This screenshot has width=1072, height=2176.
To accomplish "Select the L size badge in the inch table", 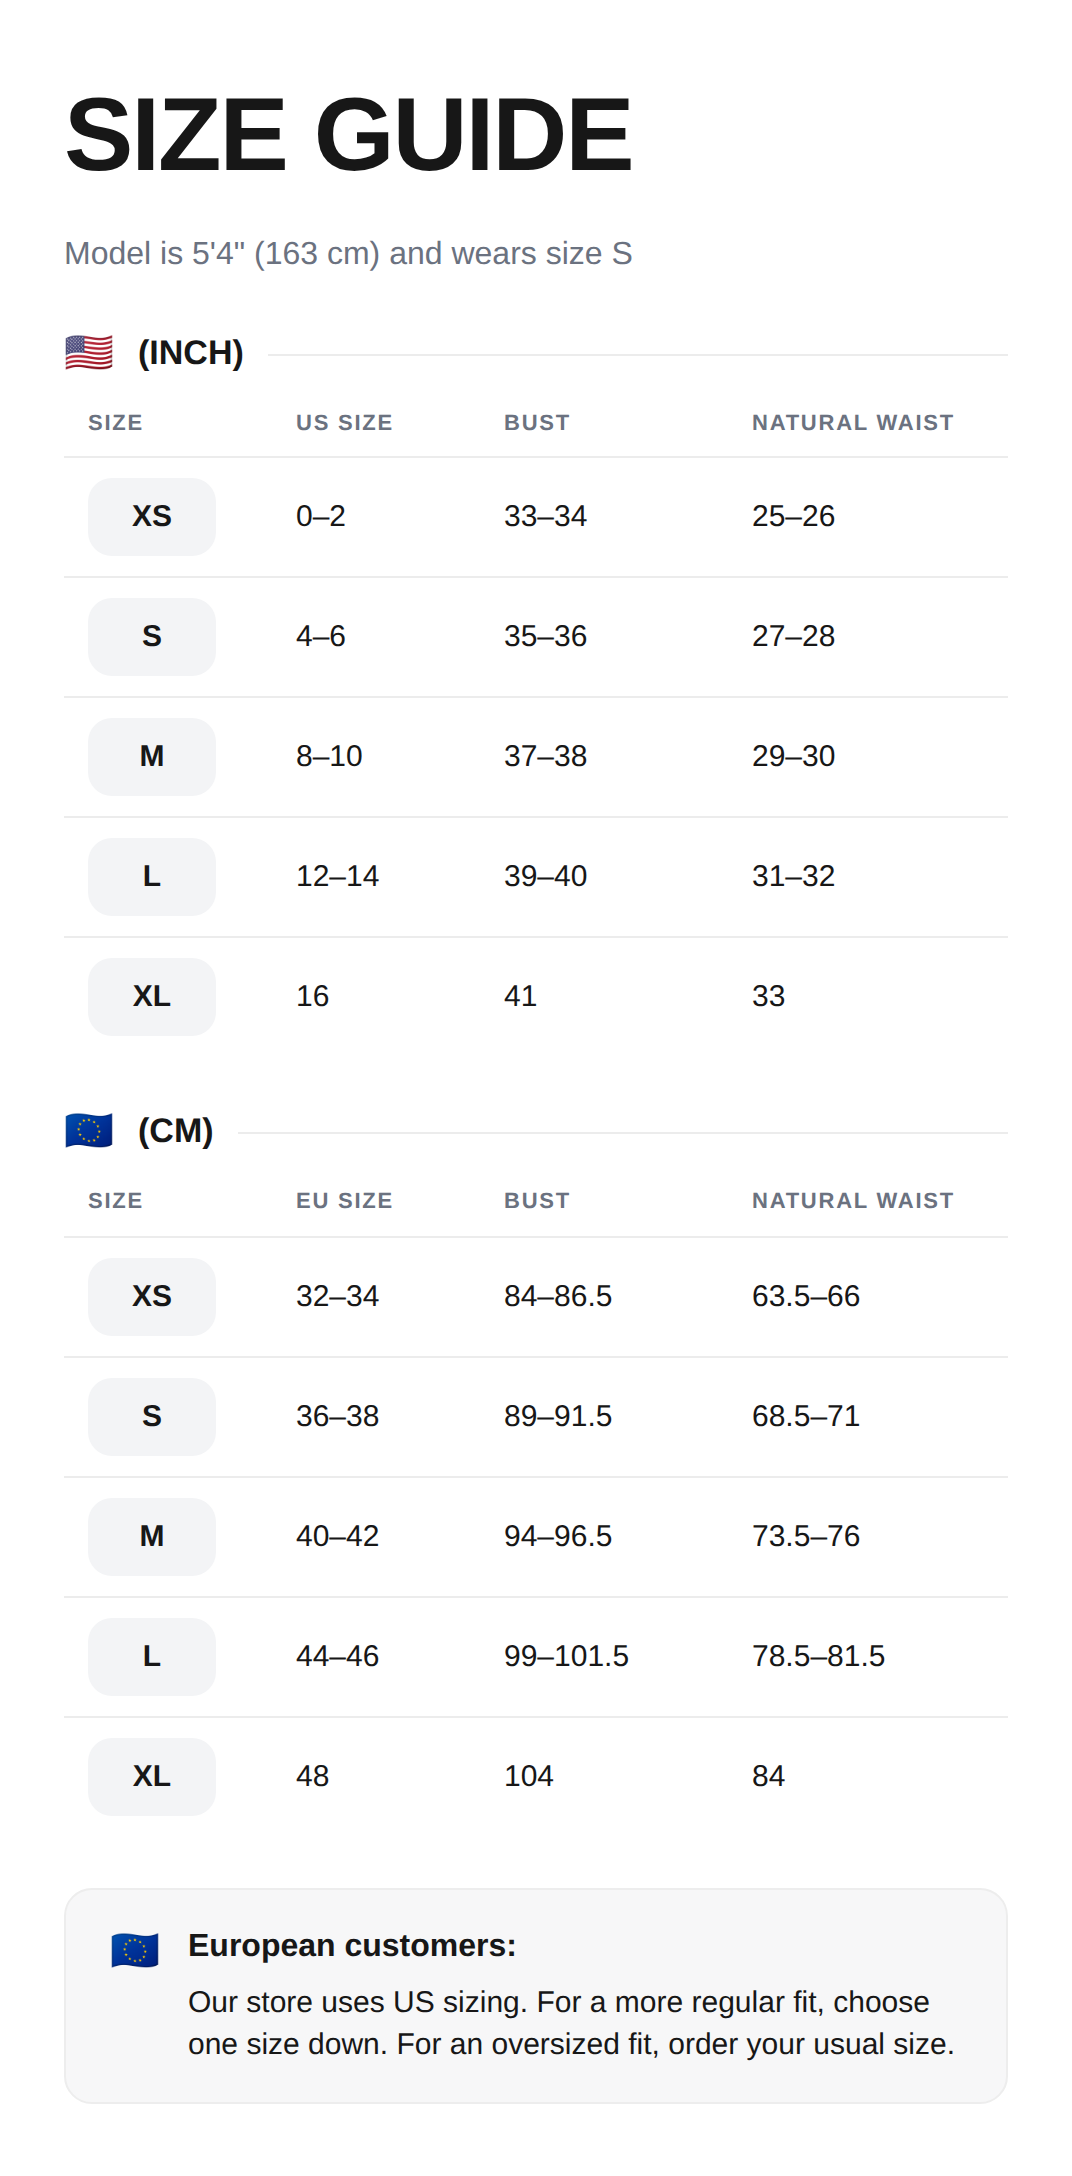I will (x=152, y=877).
